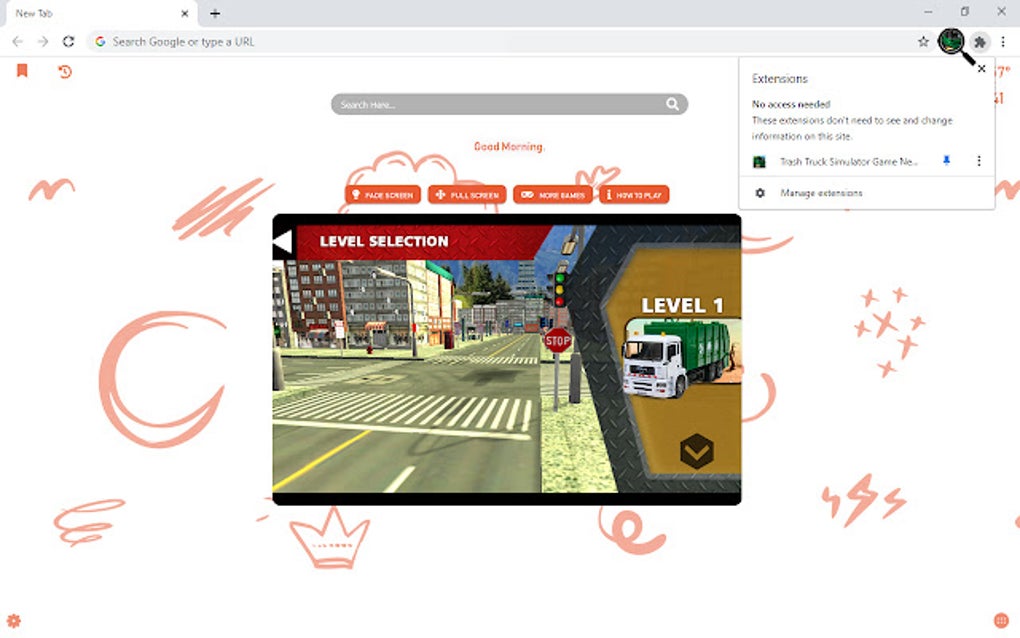Click the magnifying glass in the Search Here bar
Screen dimensions: 1020x638
pyautogui.click(x=672, y=104)
